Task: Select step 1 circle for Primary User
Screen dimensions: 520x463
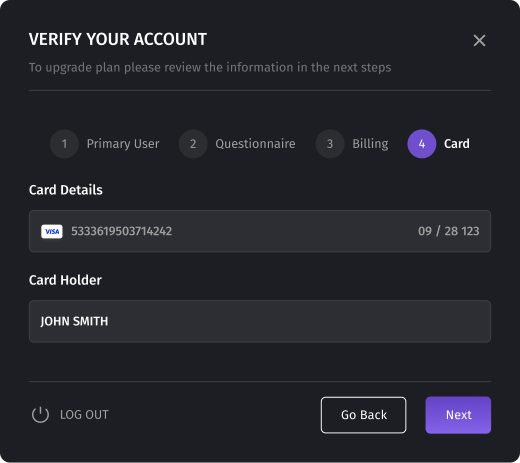Action: click(x=64, y=144)
